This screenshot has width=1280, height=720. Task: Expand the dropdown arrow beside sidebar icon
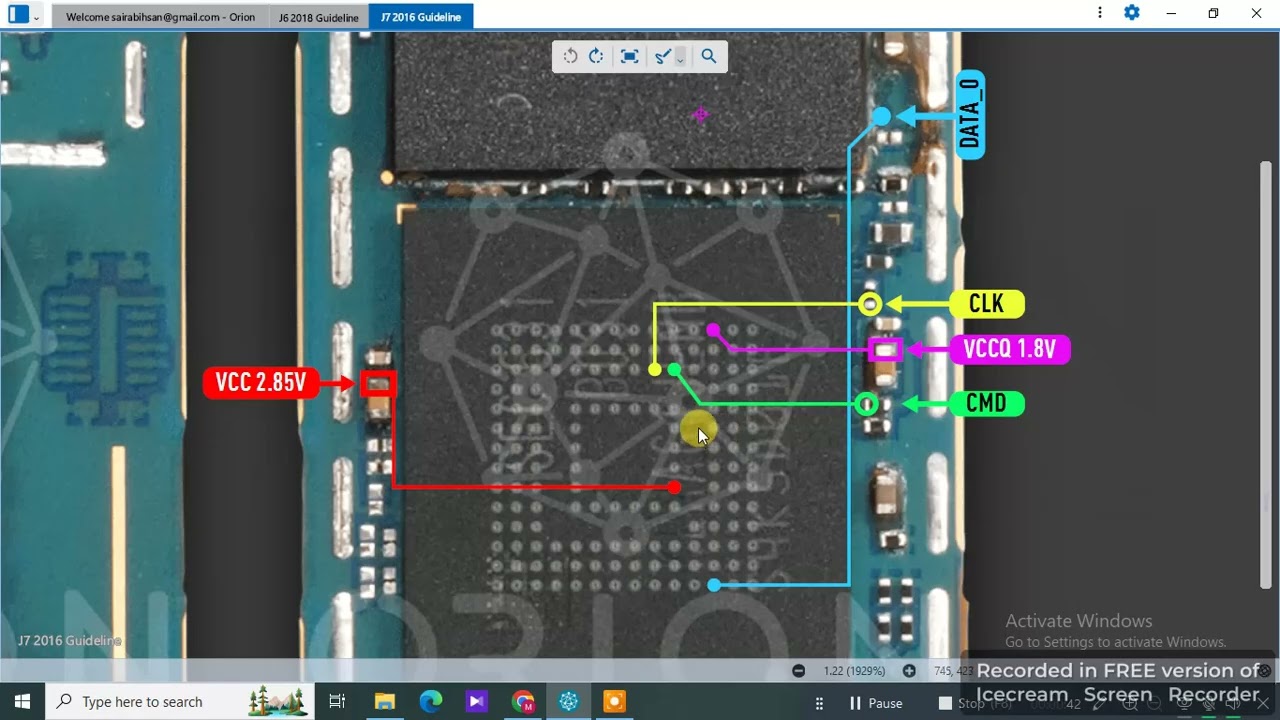[x=37, y=17]
